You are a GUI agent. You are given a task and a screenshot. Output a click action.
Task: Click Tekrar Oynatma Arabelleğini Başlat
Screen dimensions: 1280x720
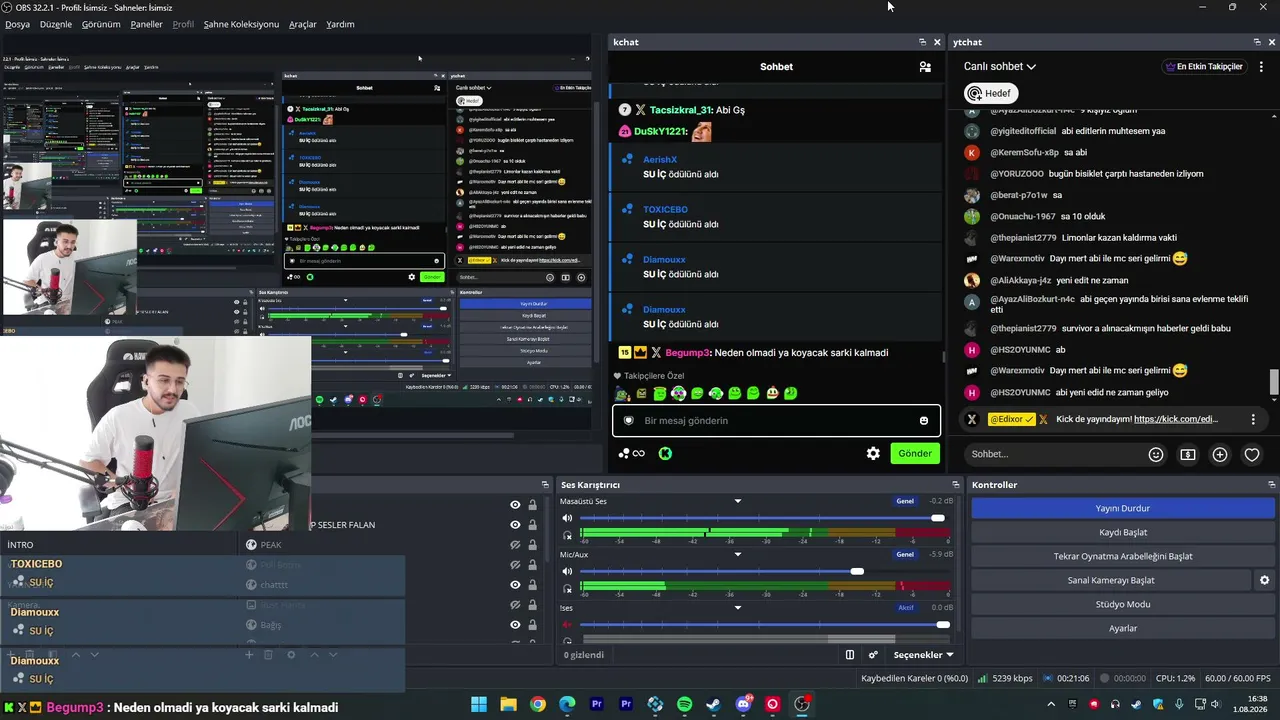tap(1122, 556)
